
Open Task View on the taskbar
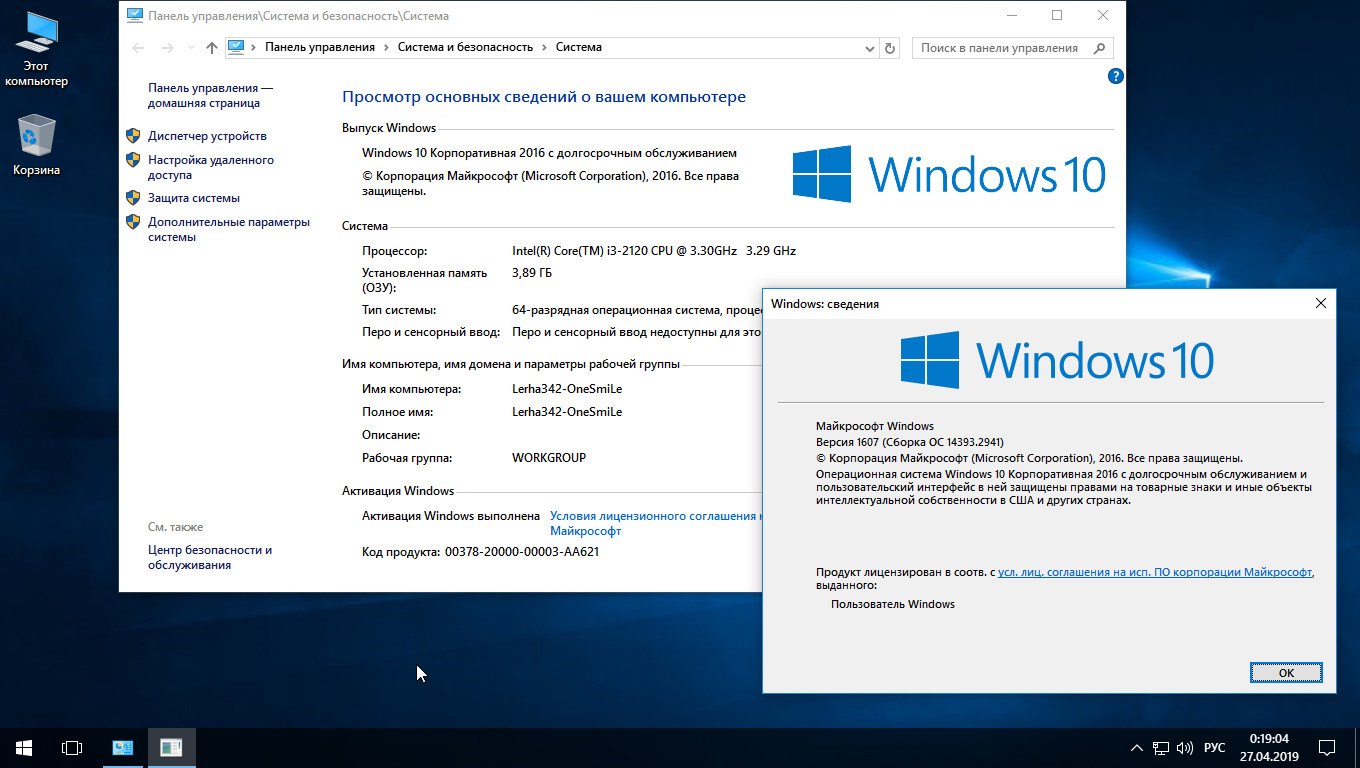point(72,747)
